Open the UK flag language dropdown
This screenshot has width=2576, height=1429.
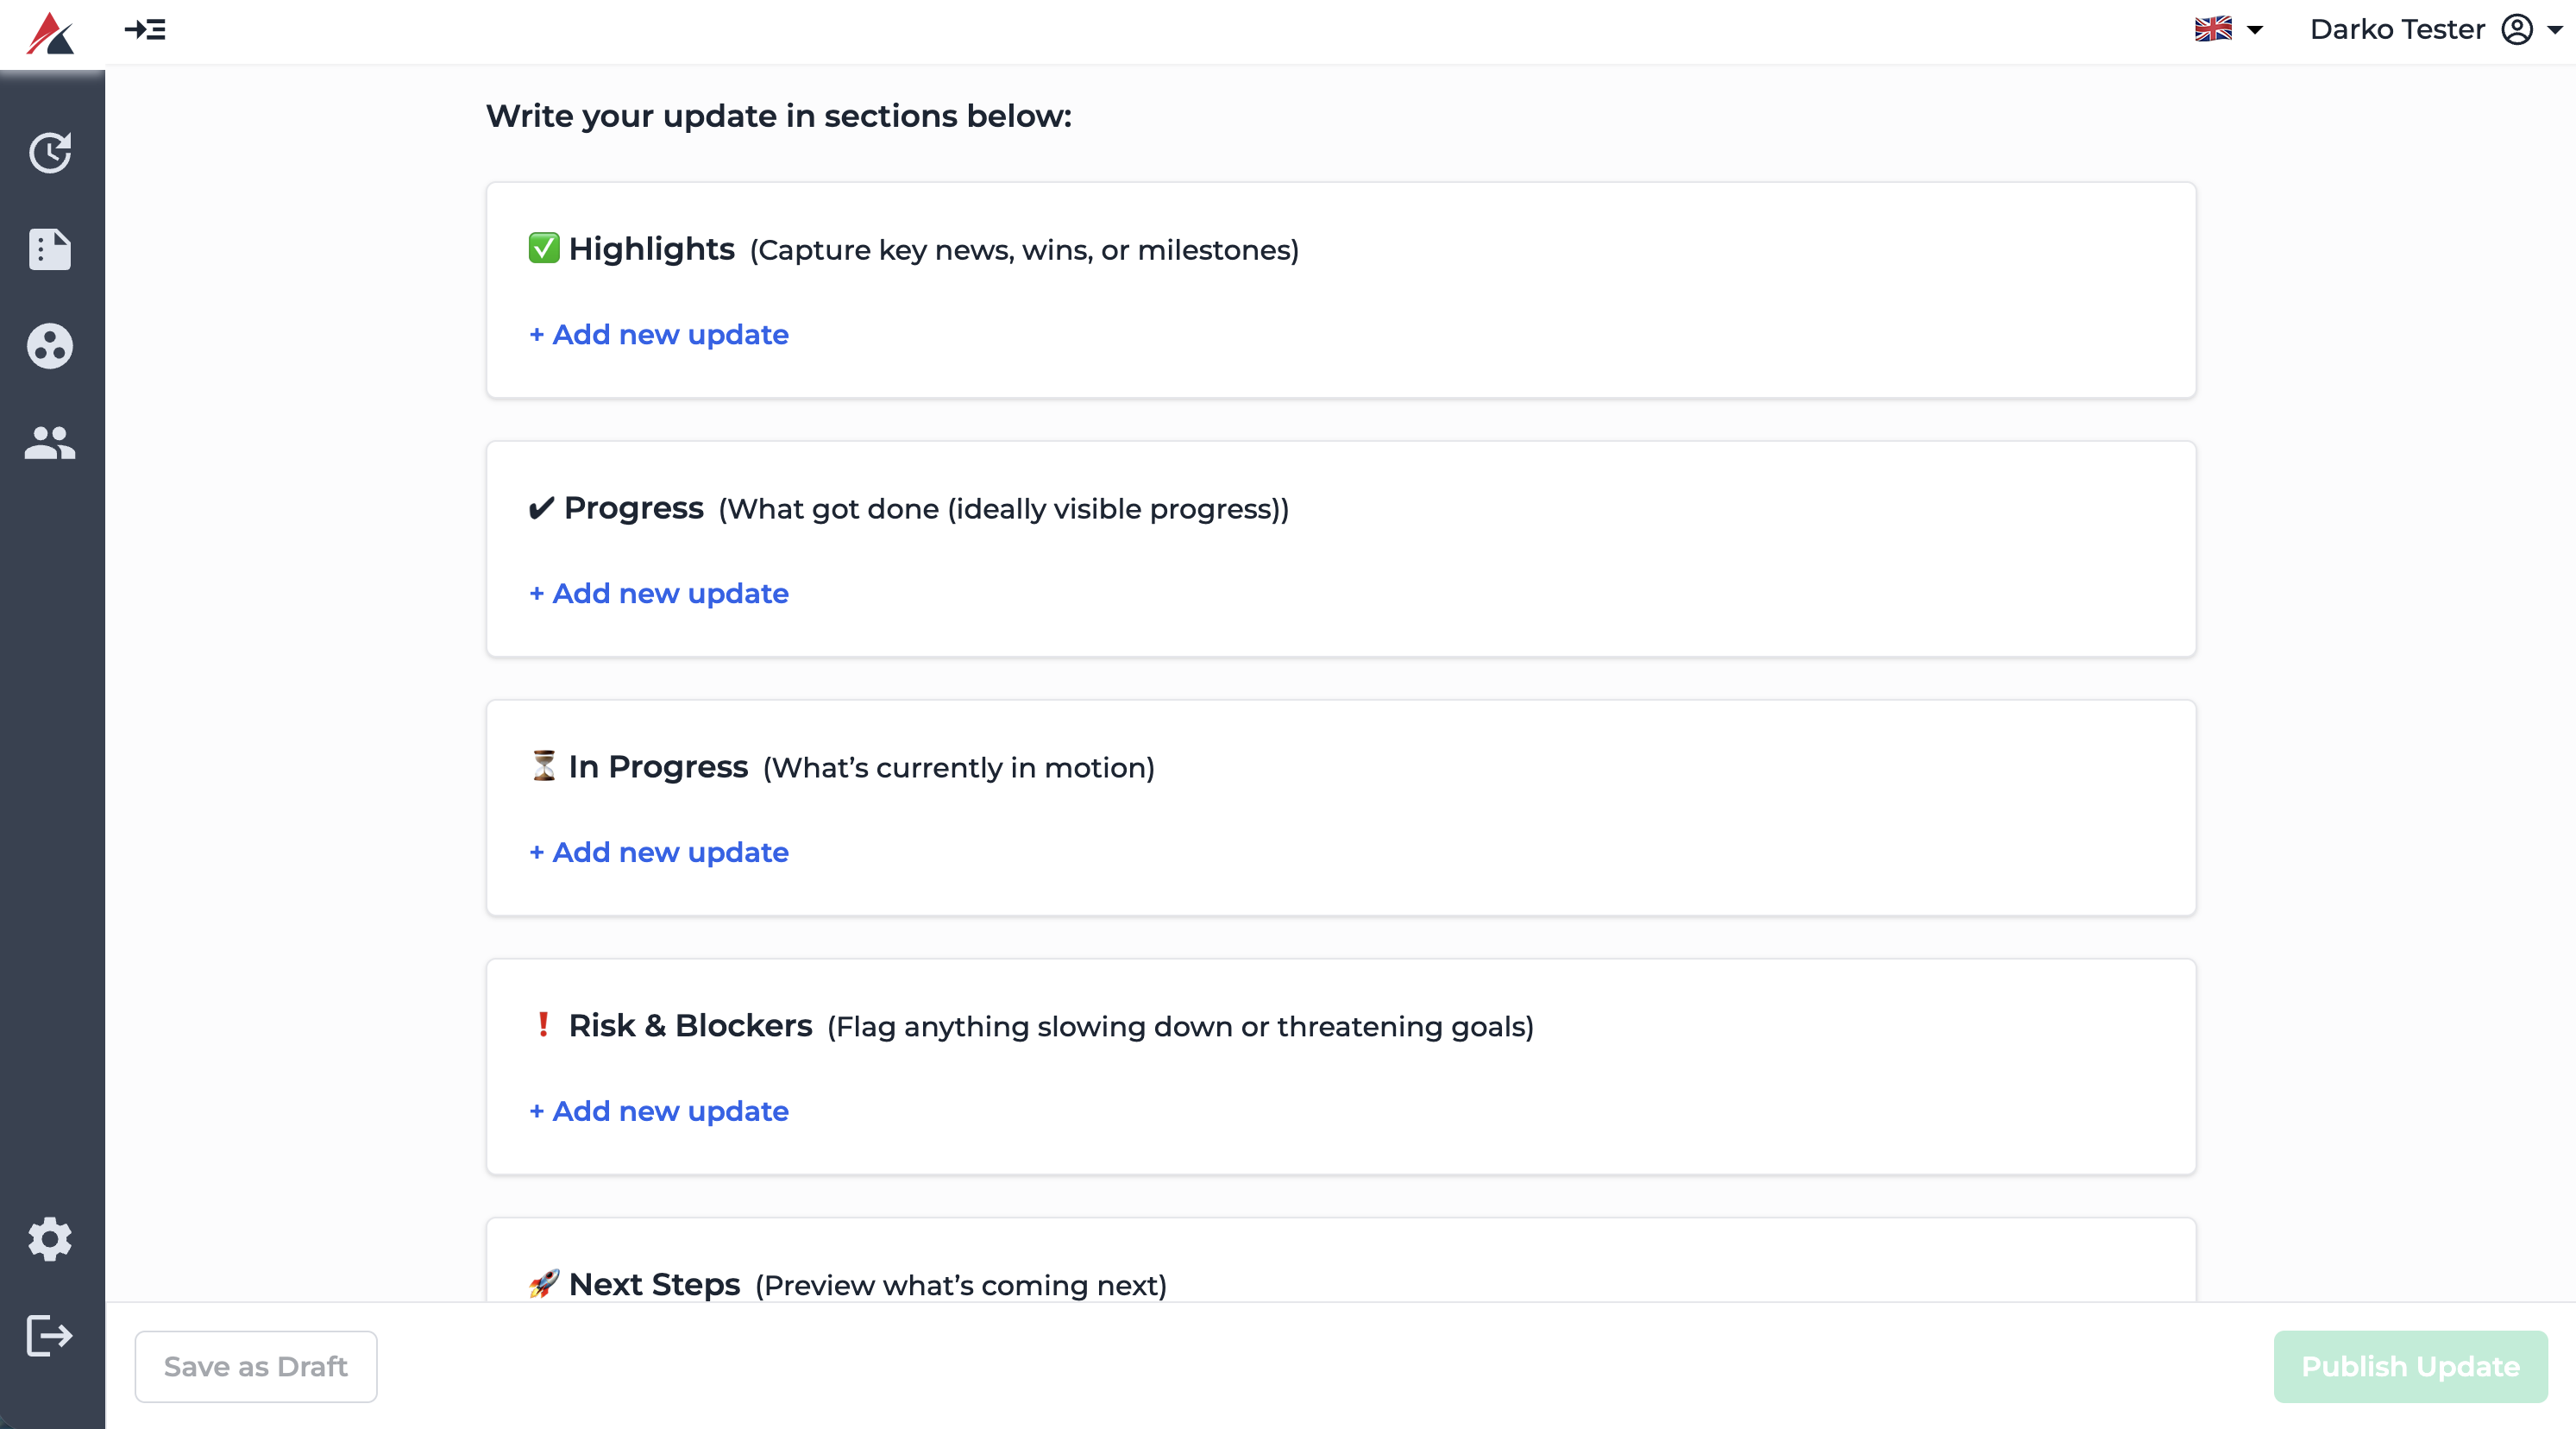pyautogui.click(x=2212, y=29)
